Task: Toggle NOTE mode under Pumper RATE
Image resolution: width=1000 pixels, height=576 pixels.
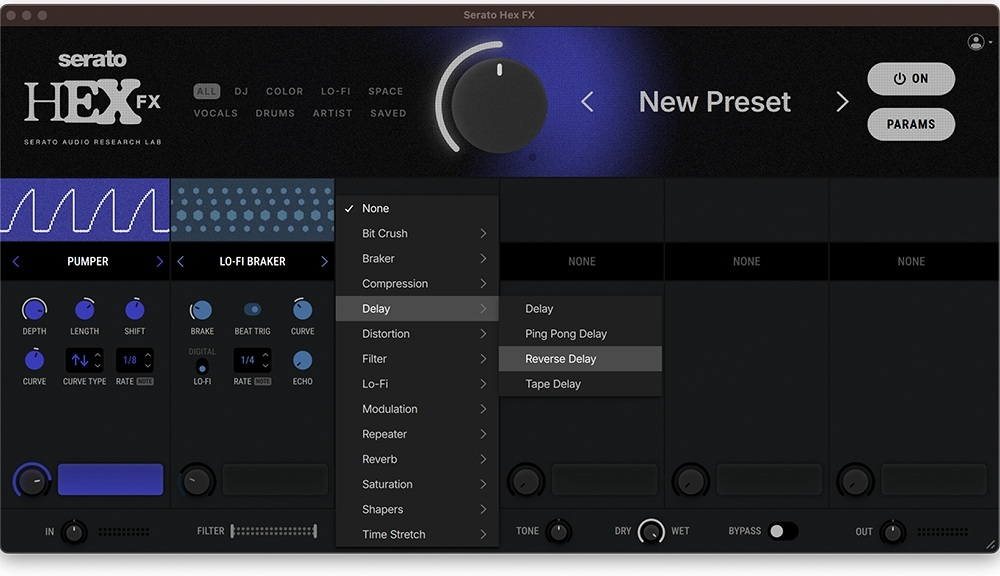Action: (145, 381)
